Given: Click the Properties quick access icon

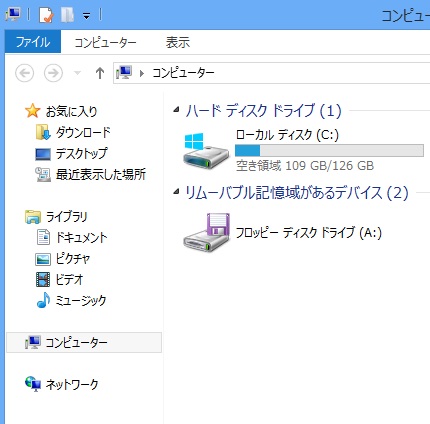Looking at the screenshot, I should coord(46,15).
